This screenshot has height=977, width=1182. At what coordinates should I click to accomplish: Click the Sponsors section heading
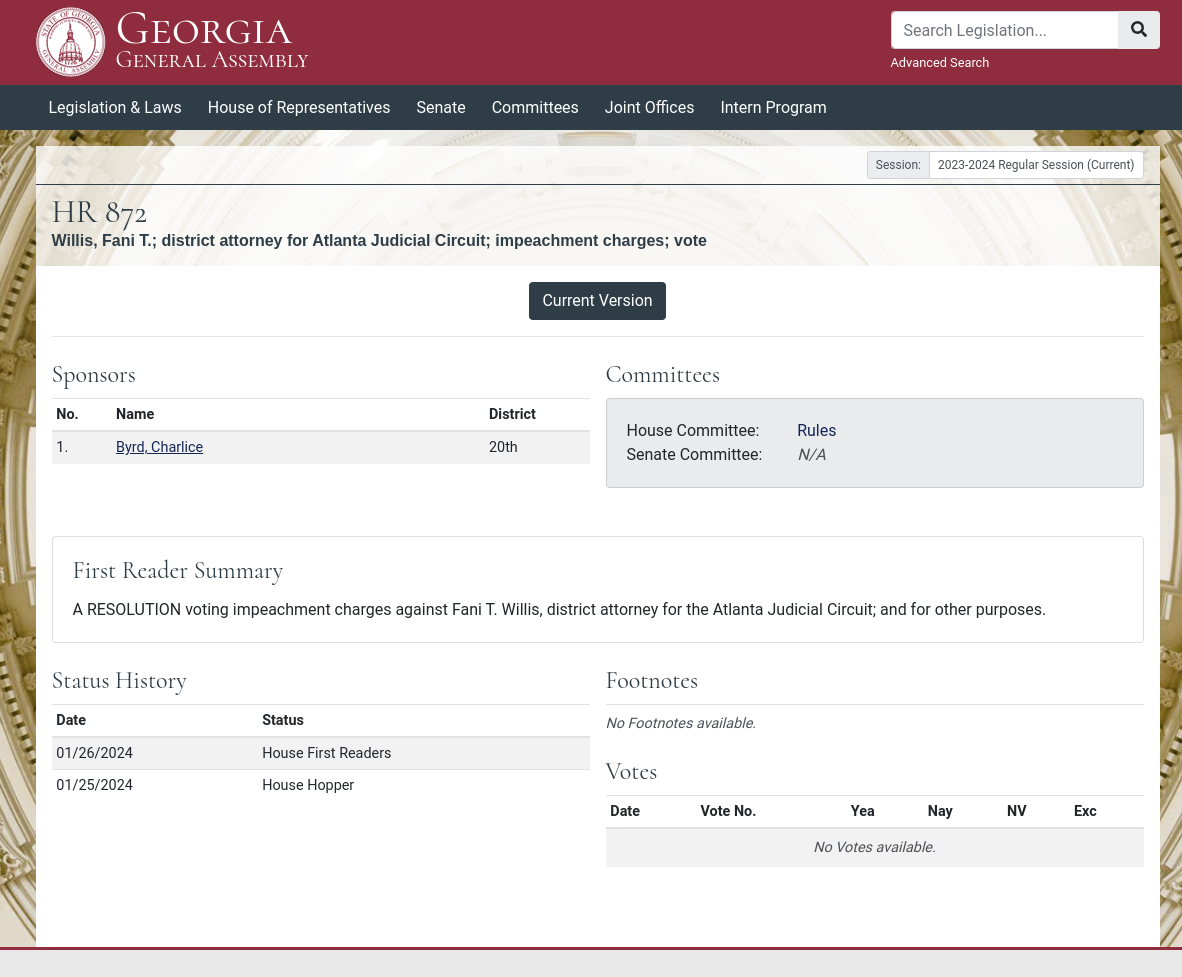point(93,375)
